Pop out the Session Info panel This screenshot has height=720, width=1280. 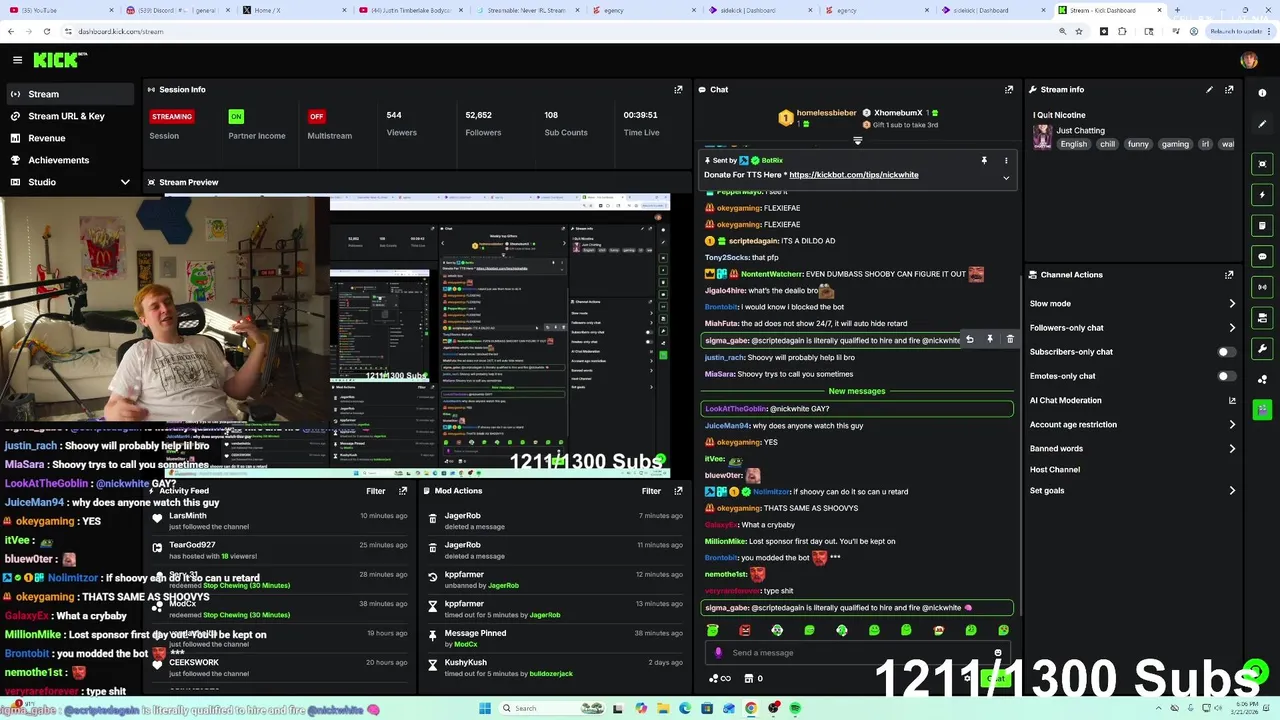coord(678,90)
